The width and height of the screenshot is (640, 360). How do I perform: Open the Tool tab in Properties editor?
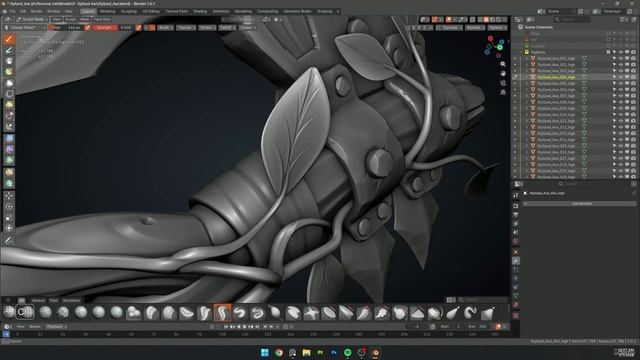tap(516, 195)
